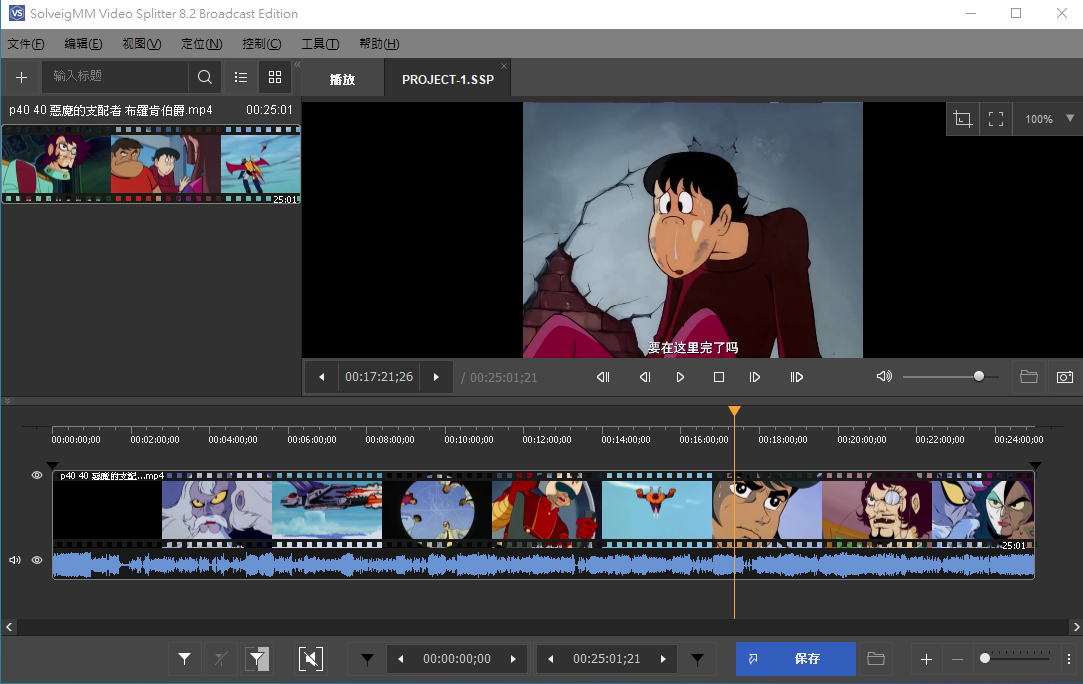Switch to the 播放 tab
The width and height of the screenshot is (1083, 684).
pos(342,79)
